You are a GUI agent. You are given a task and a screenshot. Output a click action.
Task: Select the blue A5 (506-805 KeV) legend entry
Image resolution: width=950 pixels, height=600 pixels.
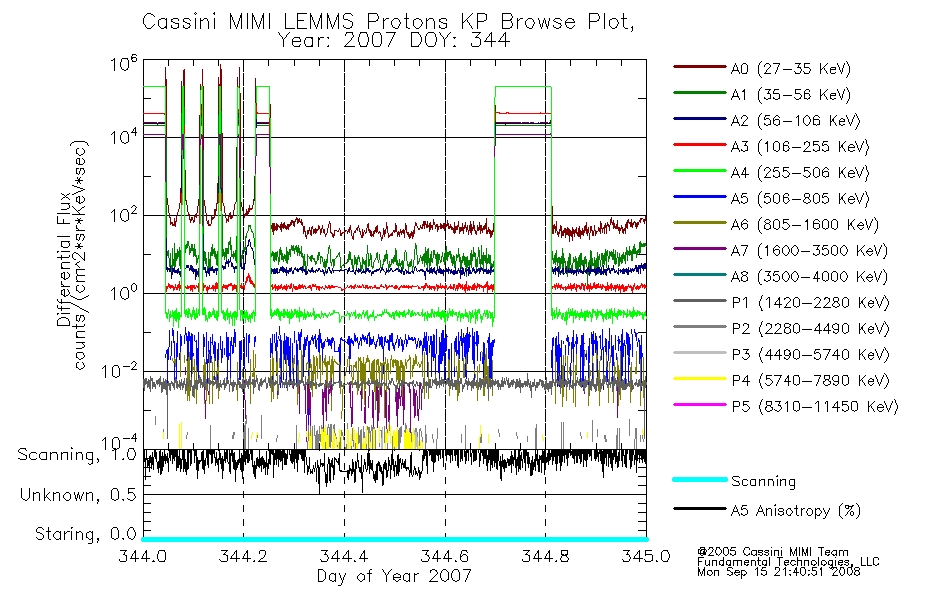(x=771, y=199)
